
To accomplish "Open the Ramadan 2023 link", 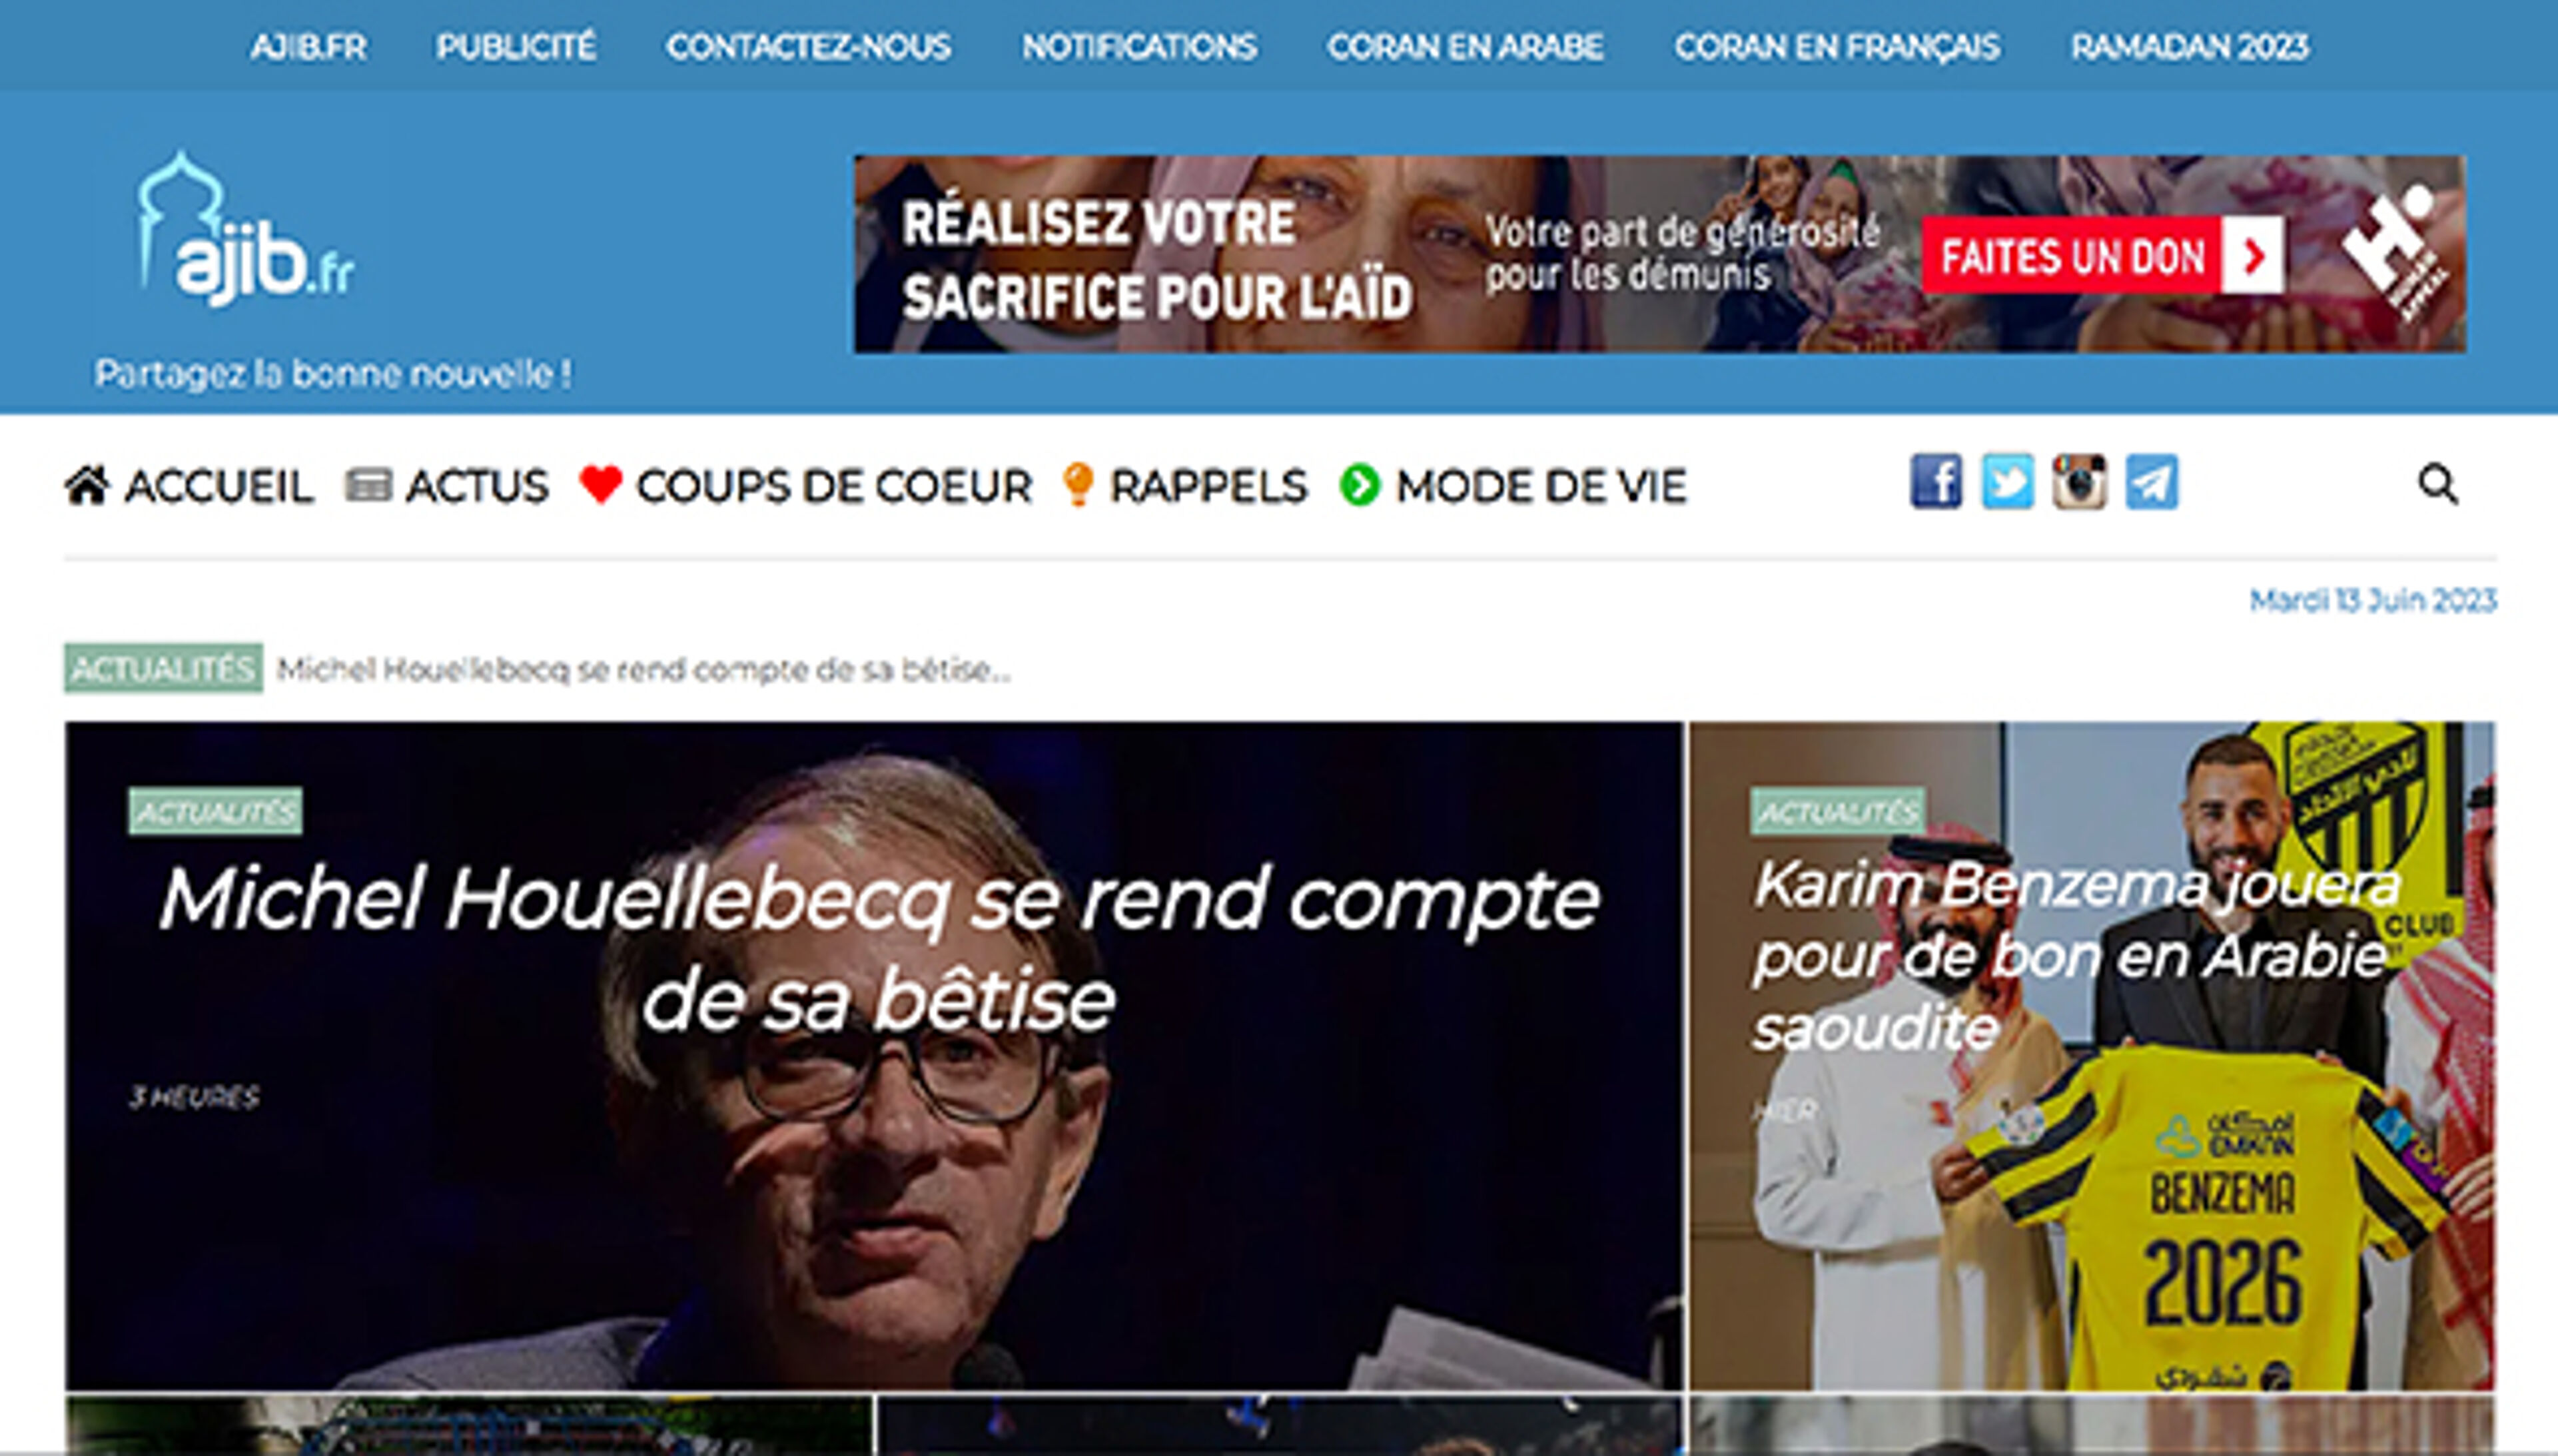I will click(2190, 47).
